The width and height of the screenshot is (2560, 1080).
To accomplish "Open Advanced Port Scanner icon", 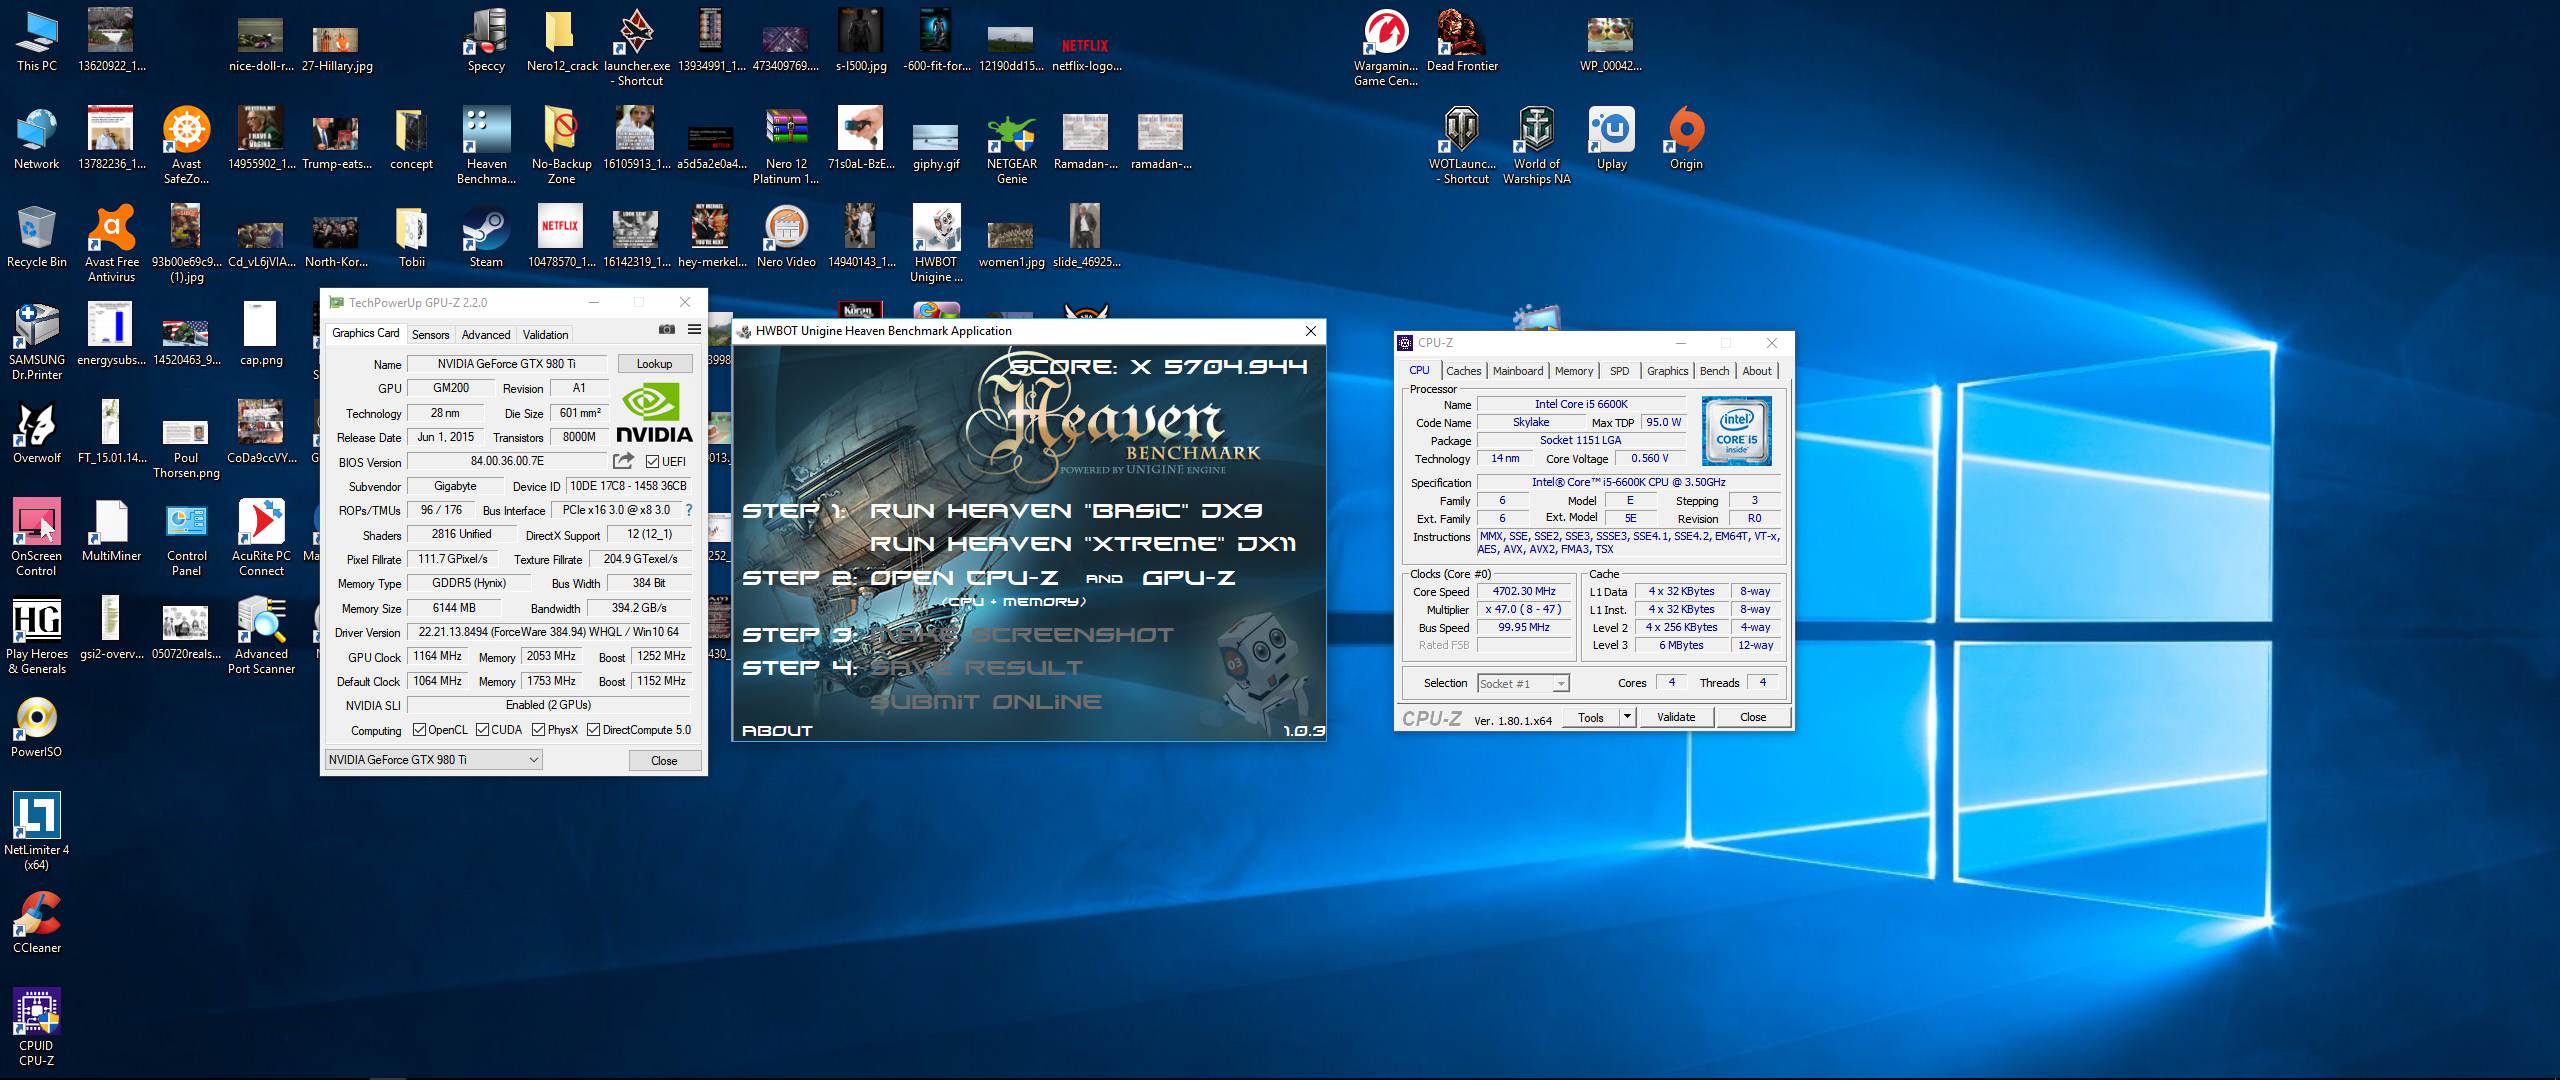I will [x=261, y=636].
